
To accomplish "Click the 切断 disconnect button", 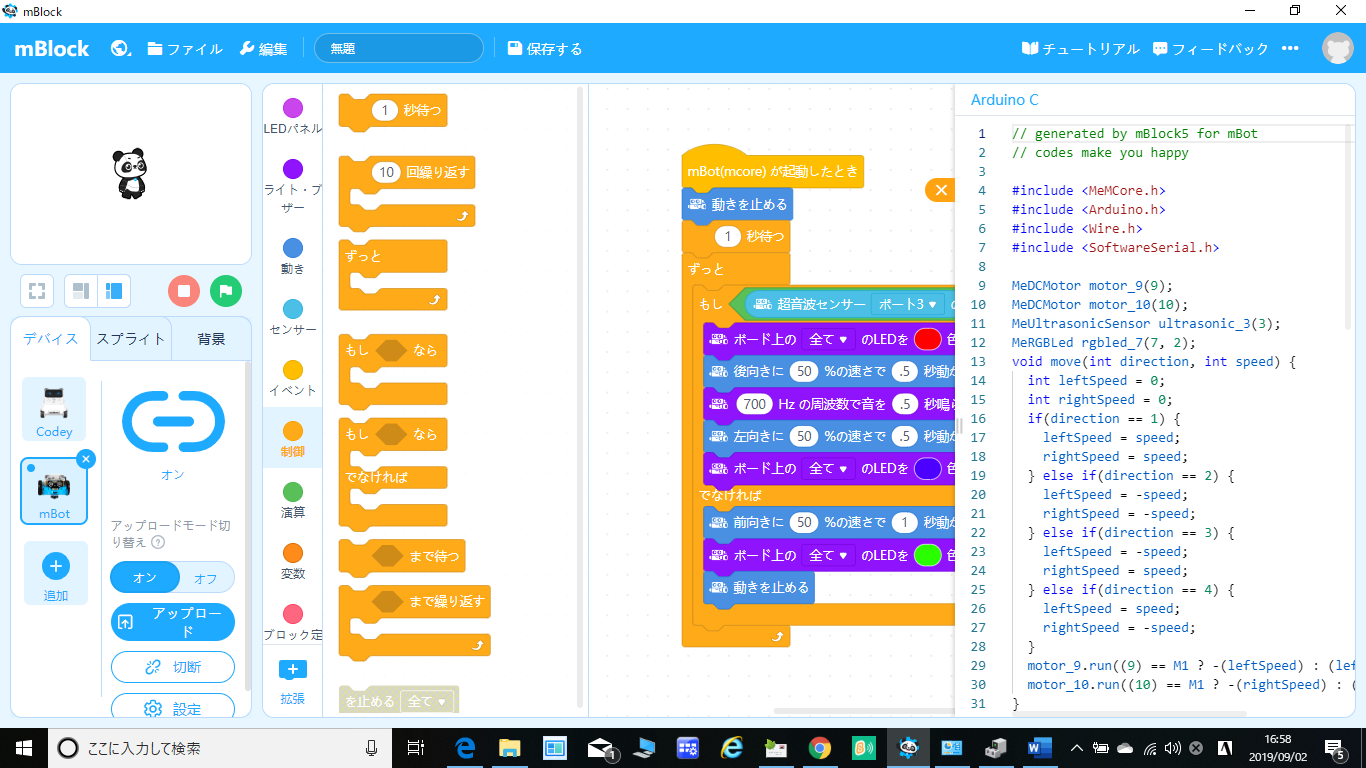I will point(172,667).
